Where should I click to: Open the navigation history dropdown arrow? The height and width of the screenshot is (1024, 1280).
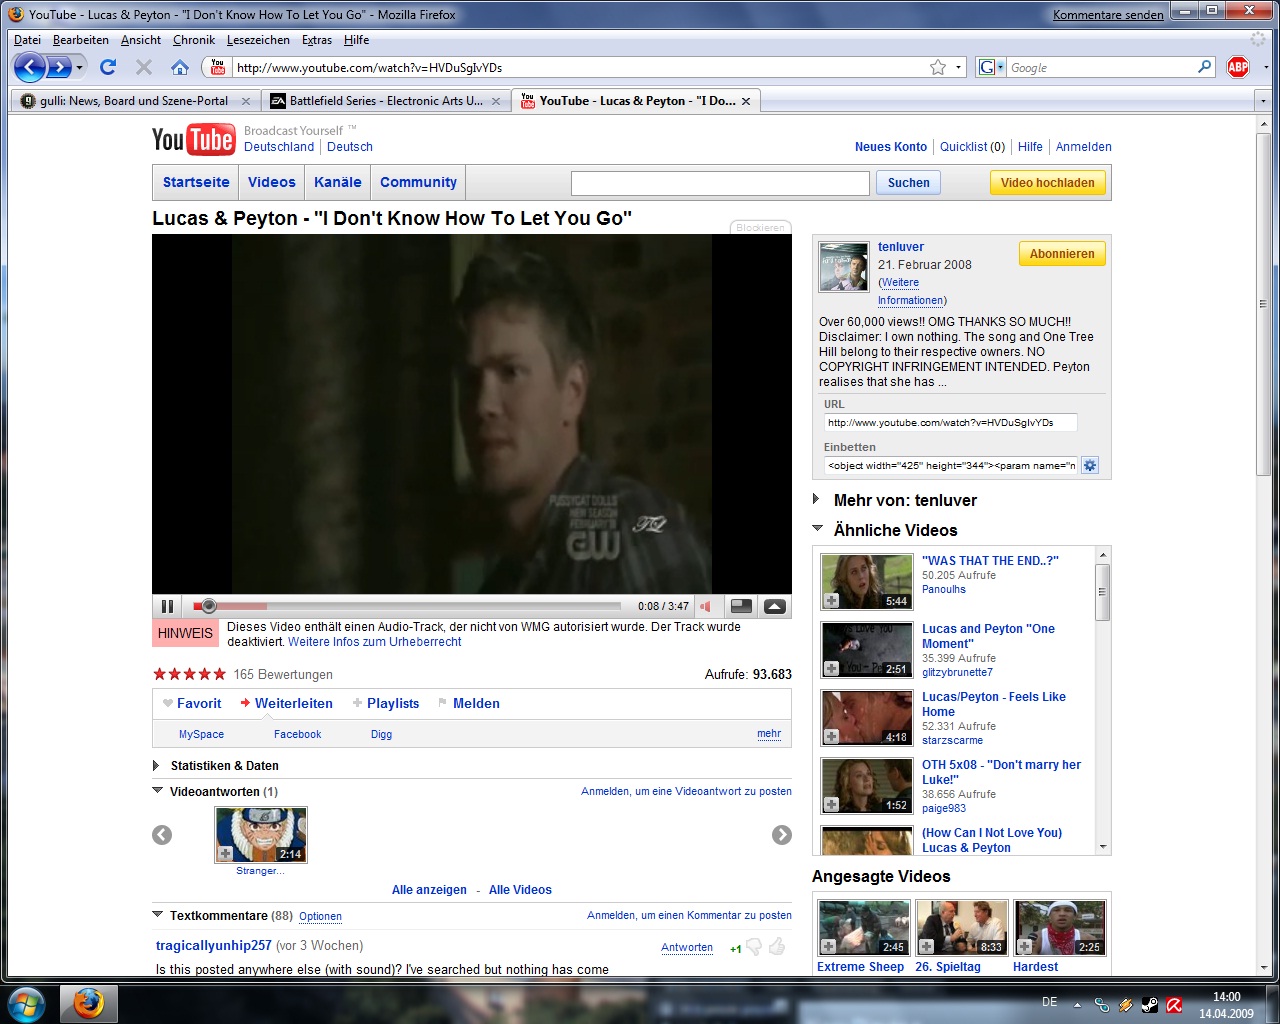point(80,67)
